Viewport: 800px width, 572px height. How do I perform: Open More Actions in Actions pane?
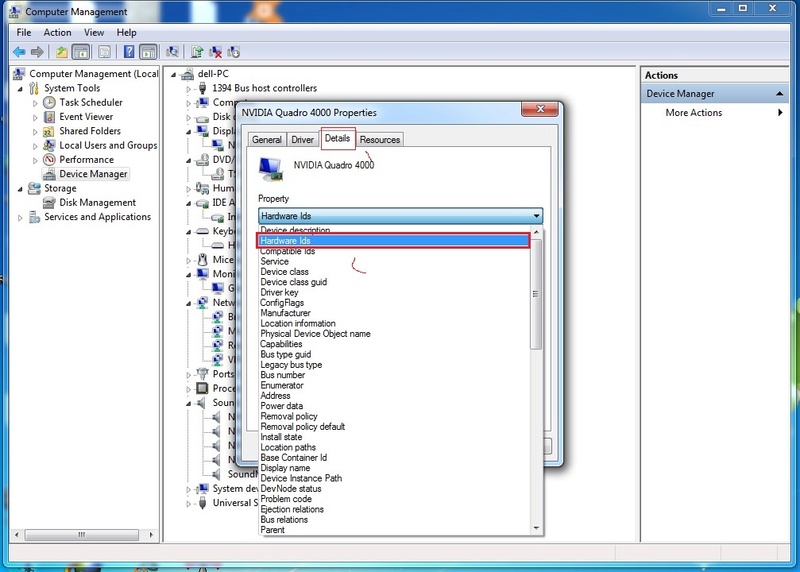click(694, 113)
